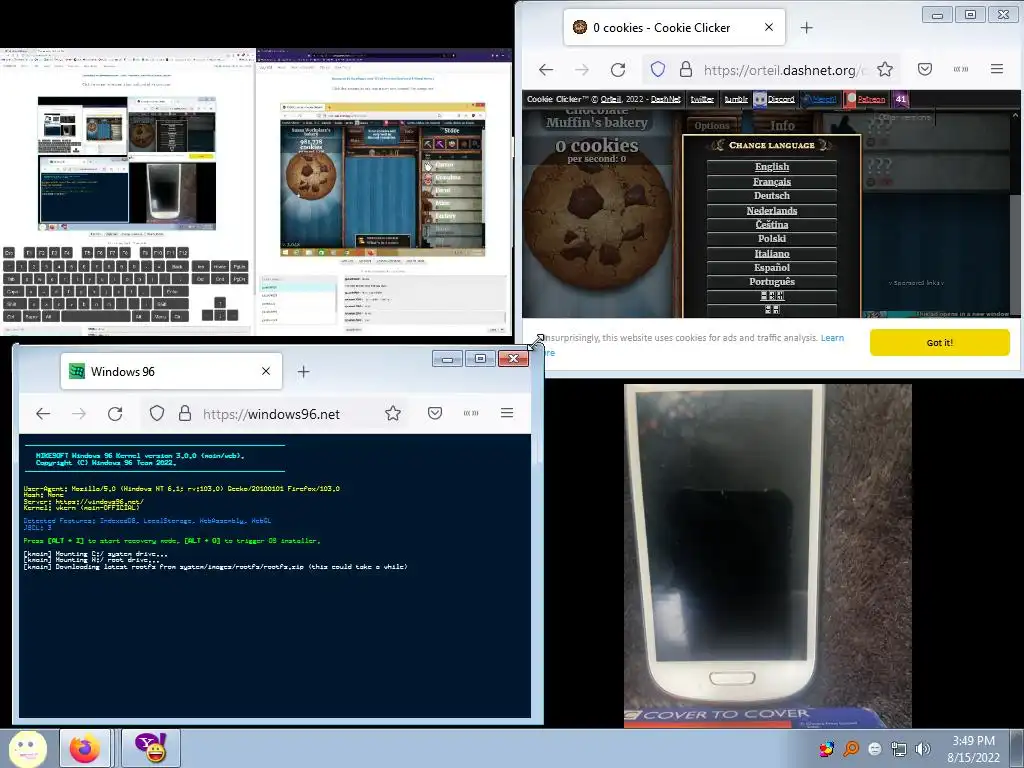Choose Español language
Image resolution: width=1024 pixels, height=768 pixels.
click(771, 268)
